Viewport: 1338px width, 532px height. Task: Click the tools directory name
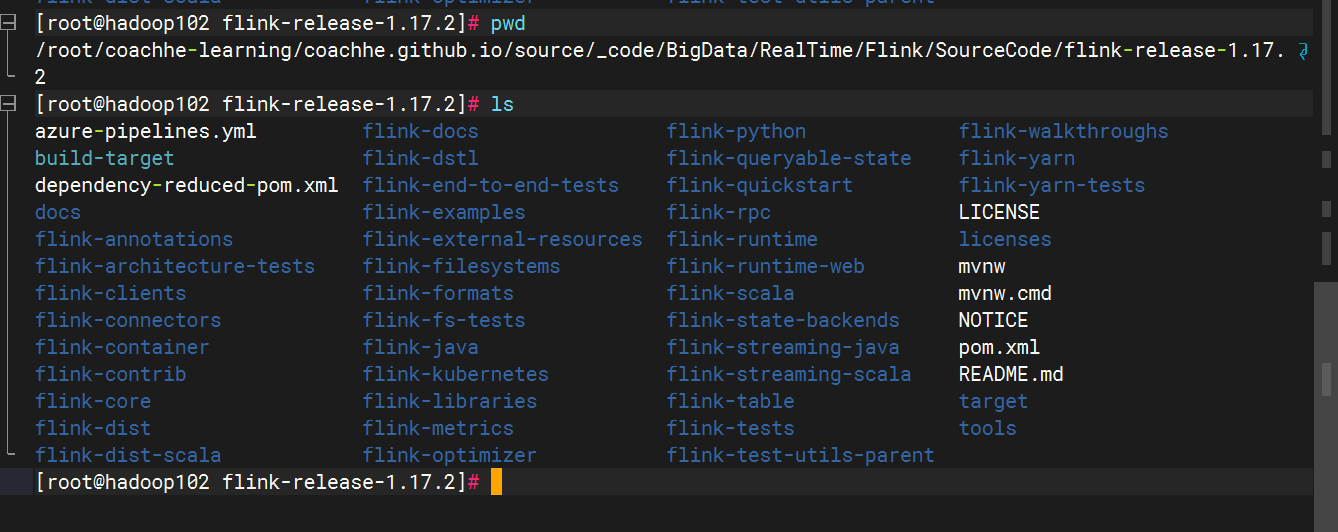(x=987, y=428)
